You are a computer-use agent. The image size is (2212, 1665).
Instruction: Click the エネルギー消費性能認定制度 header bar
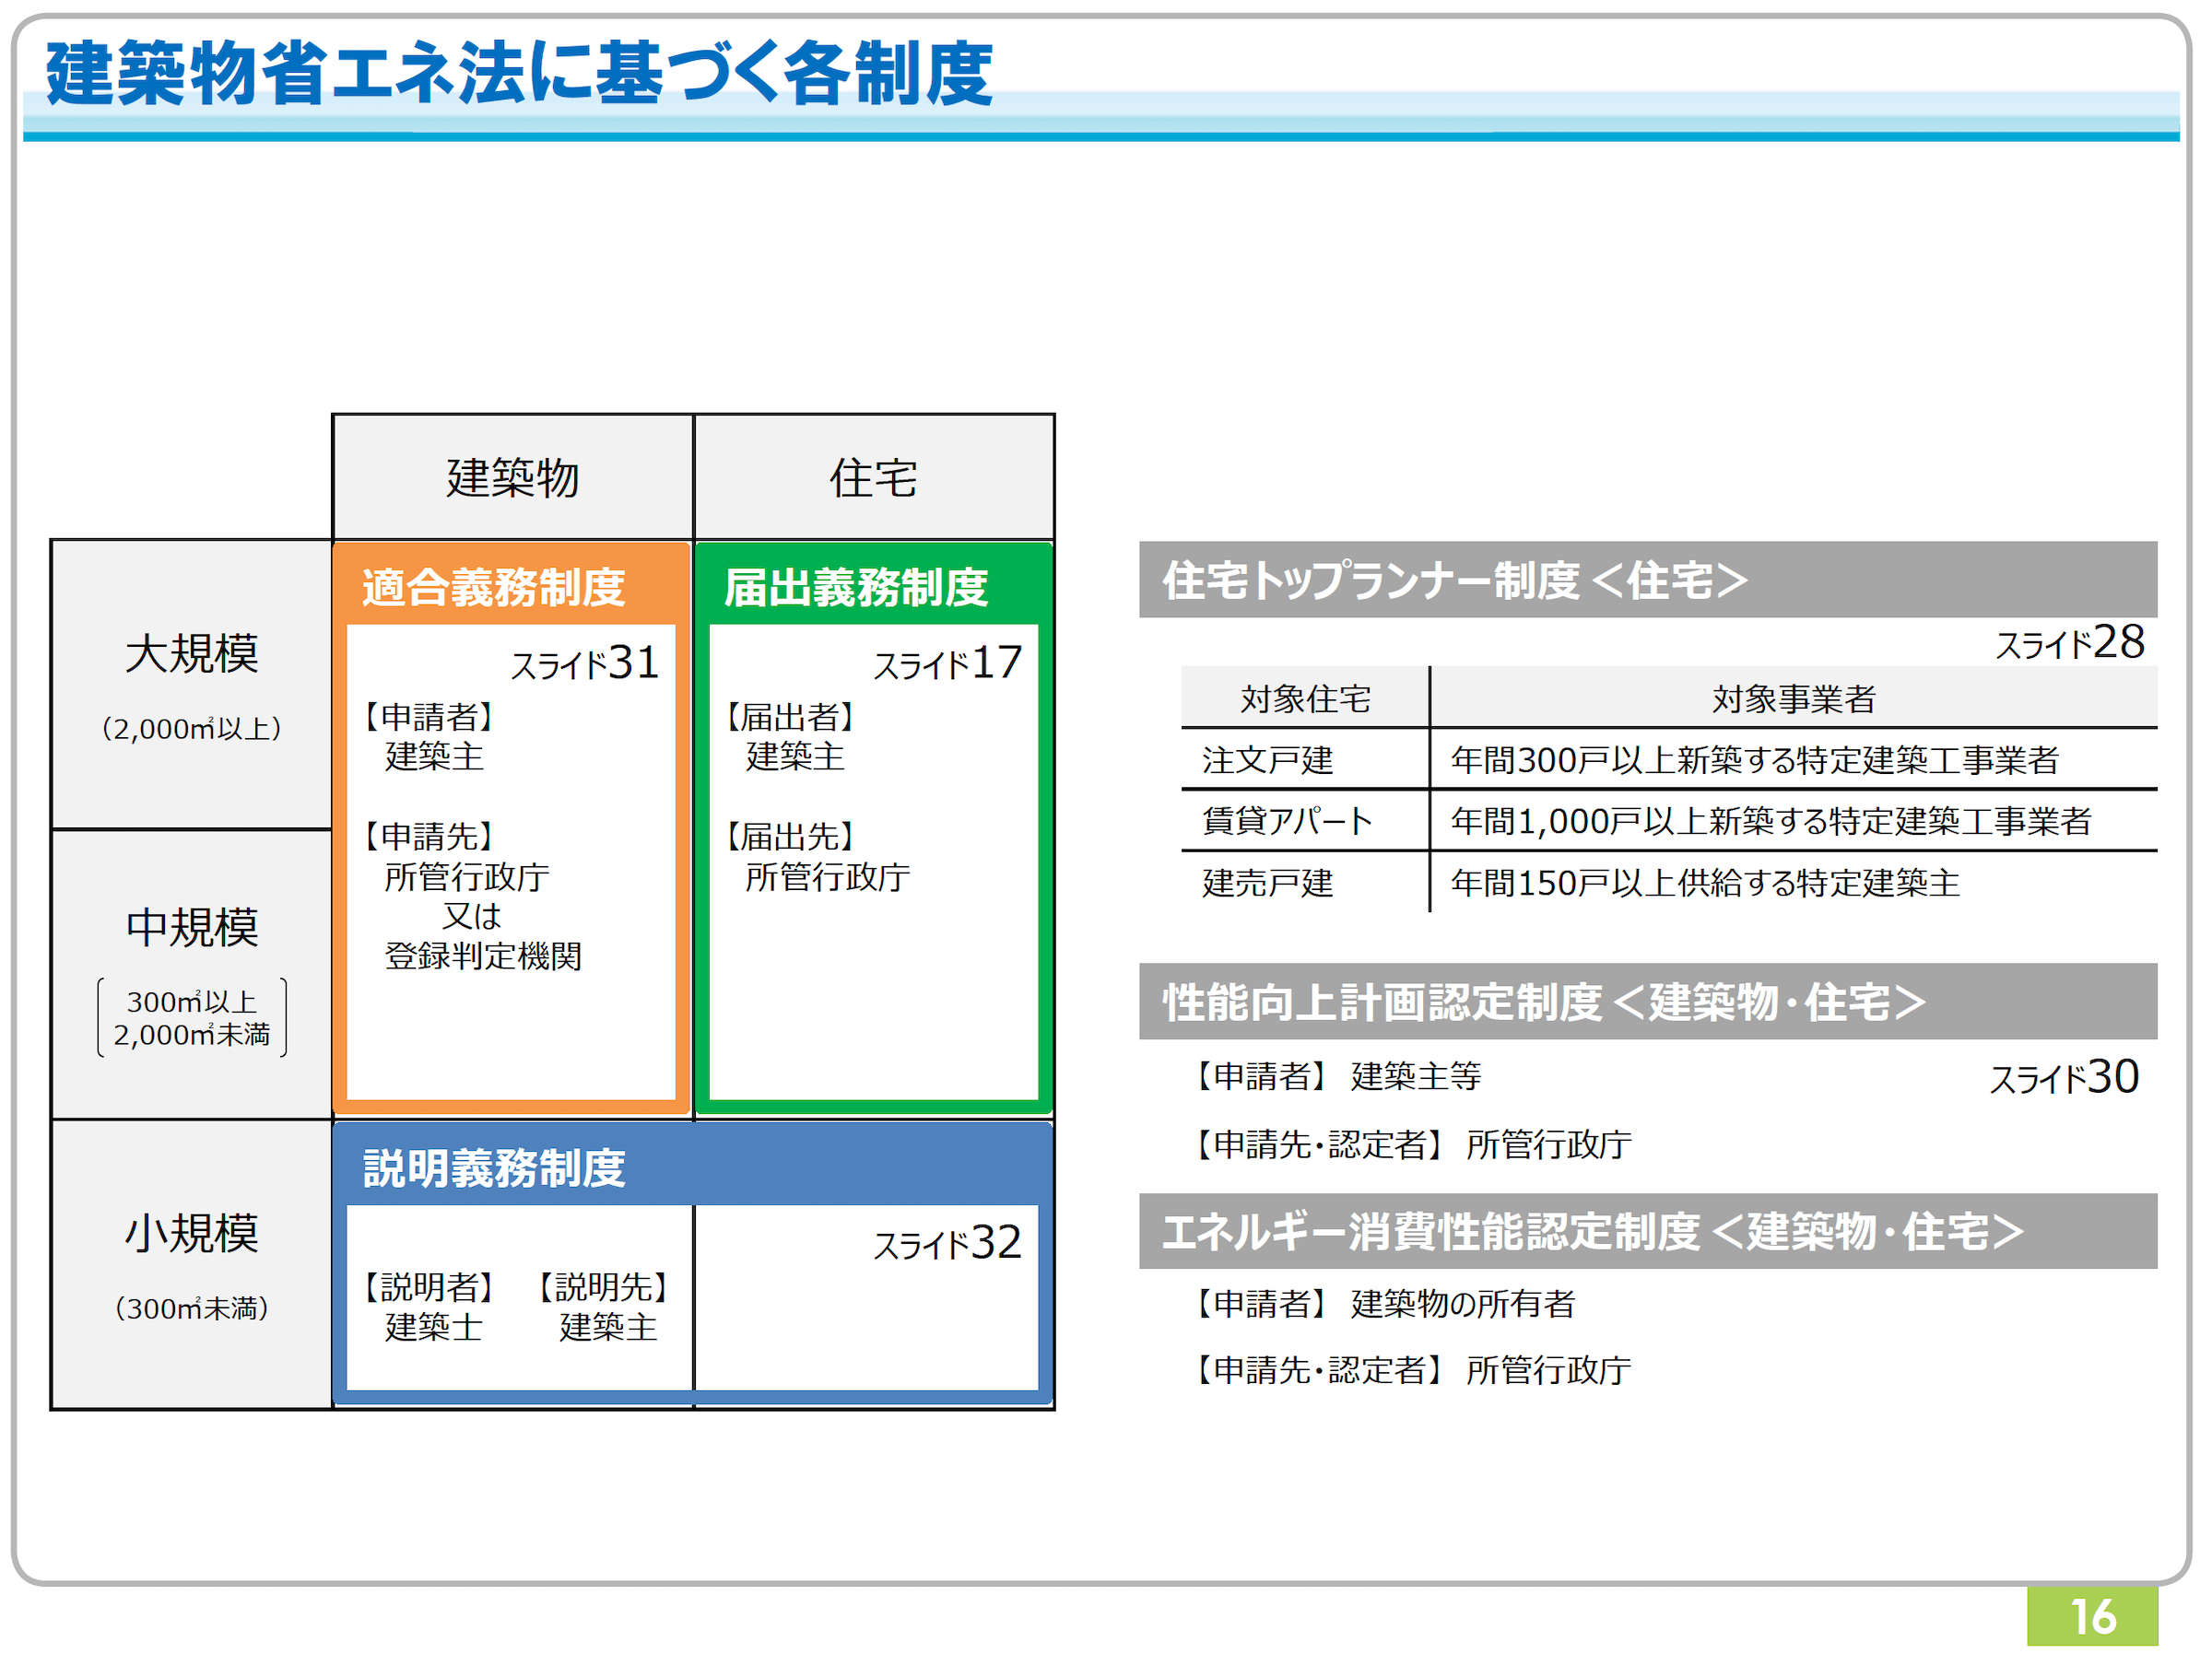click(1650, 1233)
